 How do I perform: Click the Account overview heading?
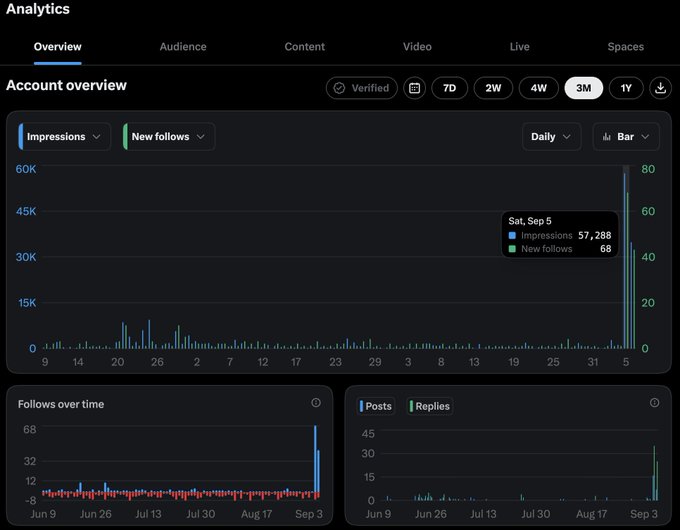tap(66, 85)
